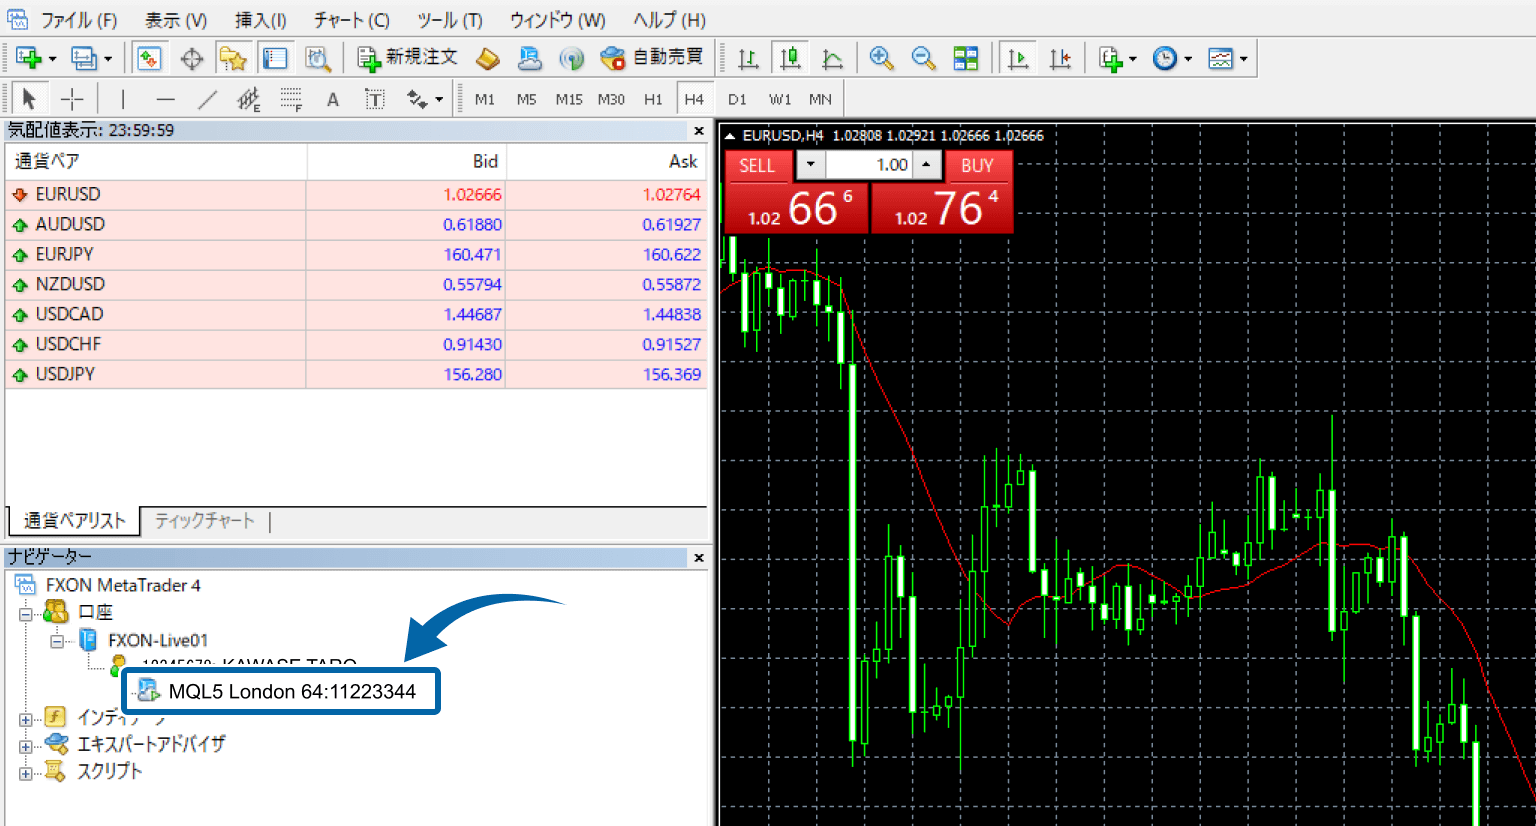This screenshot has width=1536, height=826.
Task: Toggle 自動売買 auto trading button
Action: [652, 58]
